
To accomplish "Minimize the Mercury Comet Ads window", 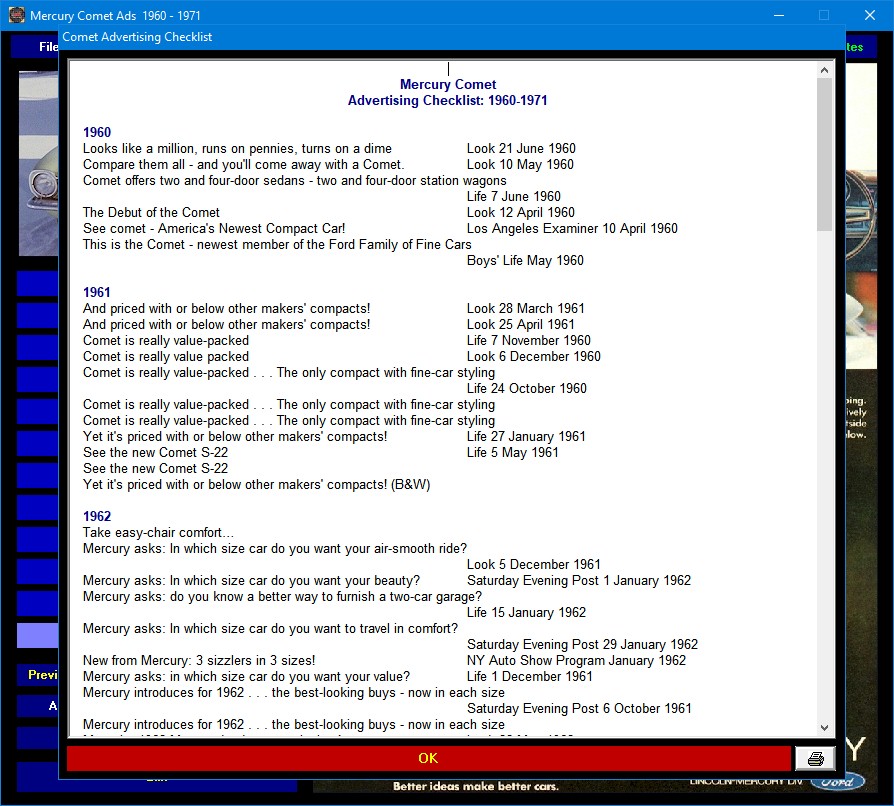I will [779, 15].
